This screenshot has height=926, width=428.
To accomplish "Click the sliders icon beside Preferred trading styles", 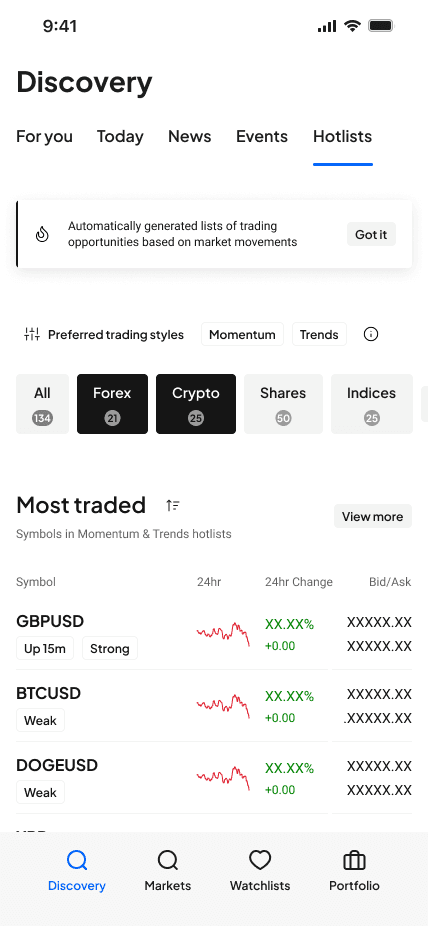I will pyautogui.click(x=32, y=334).
